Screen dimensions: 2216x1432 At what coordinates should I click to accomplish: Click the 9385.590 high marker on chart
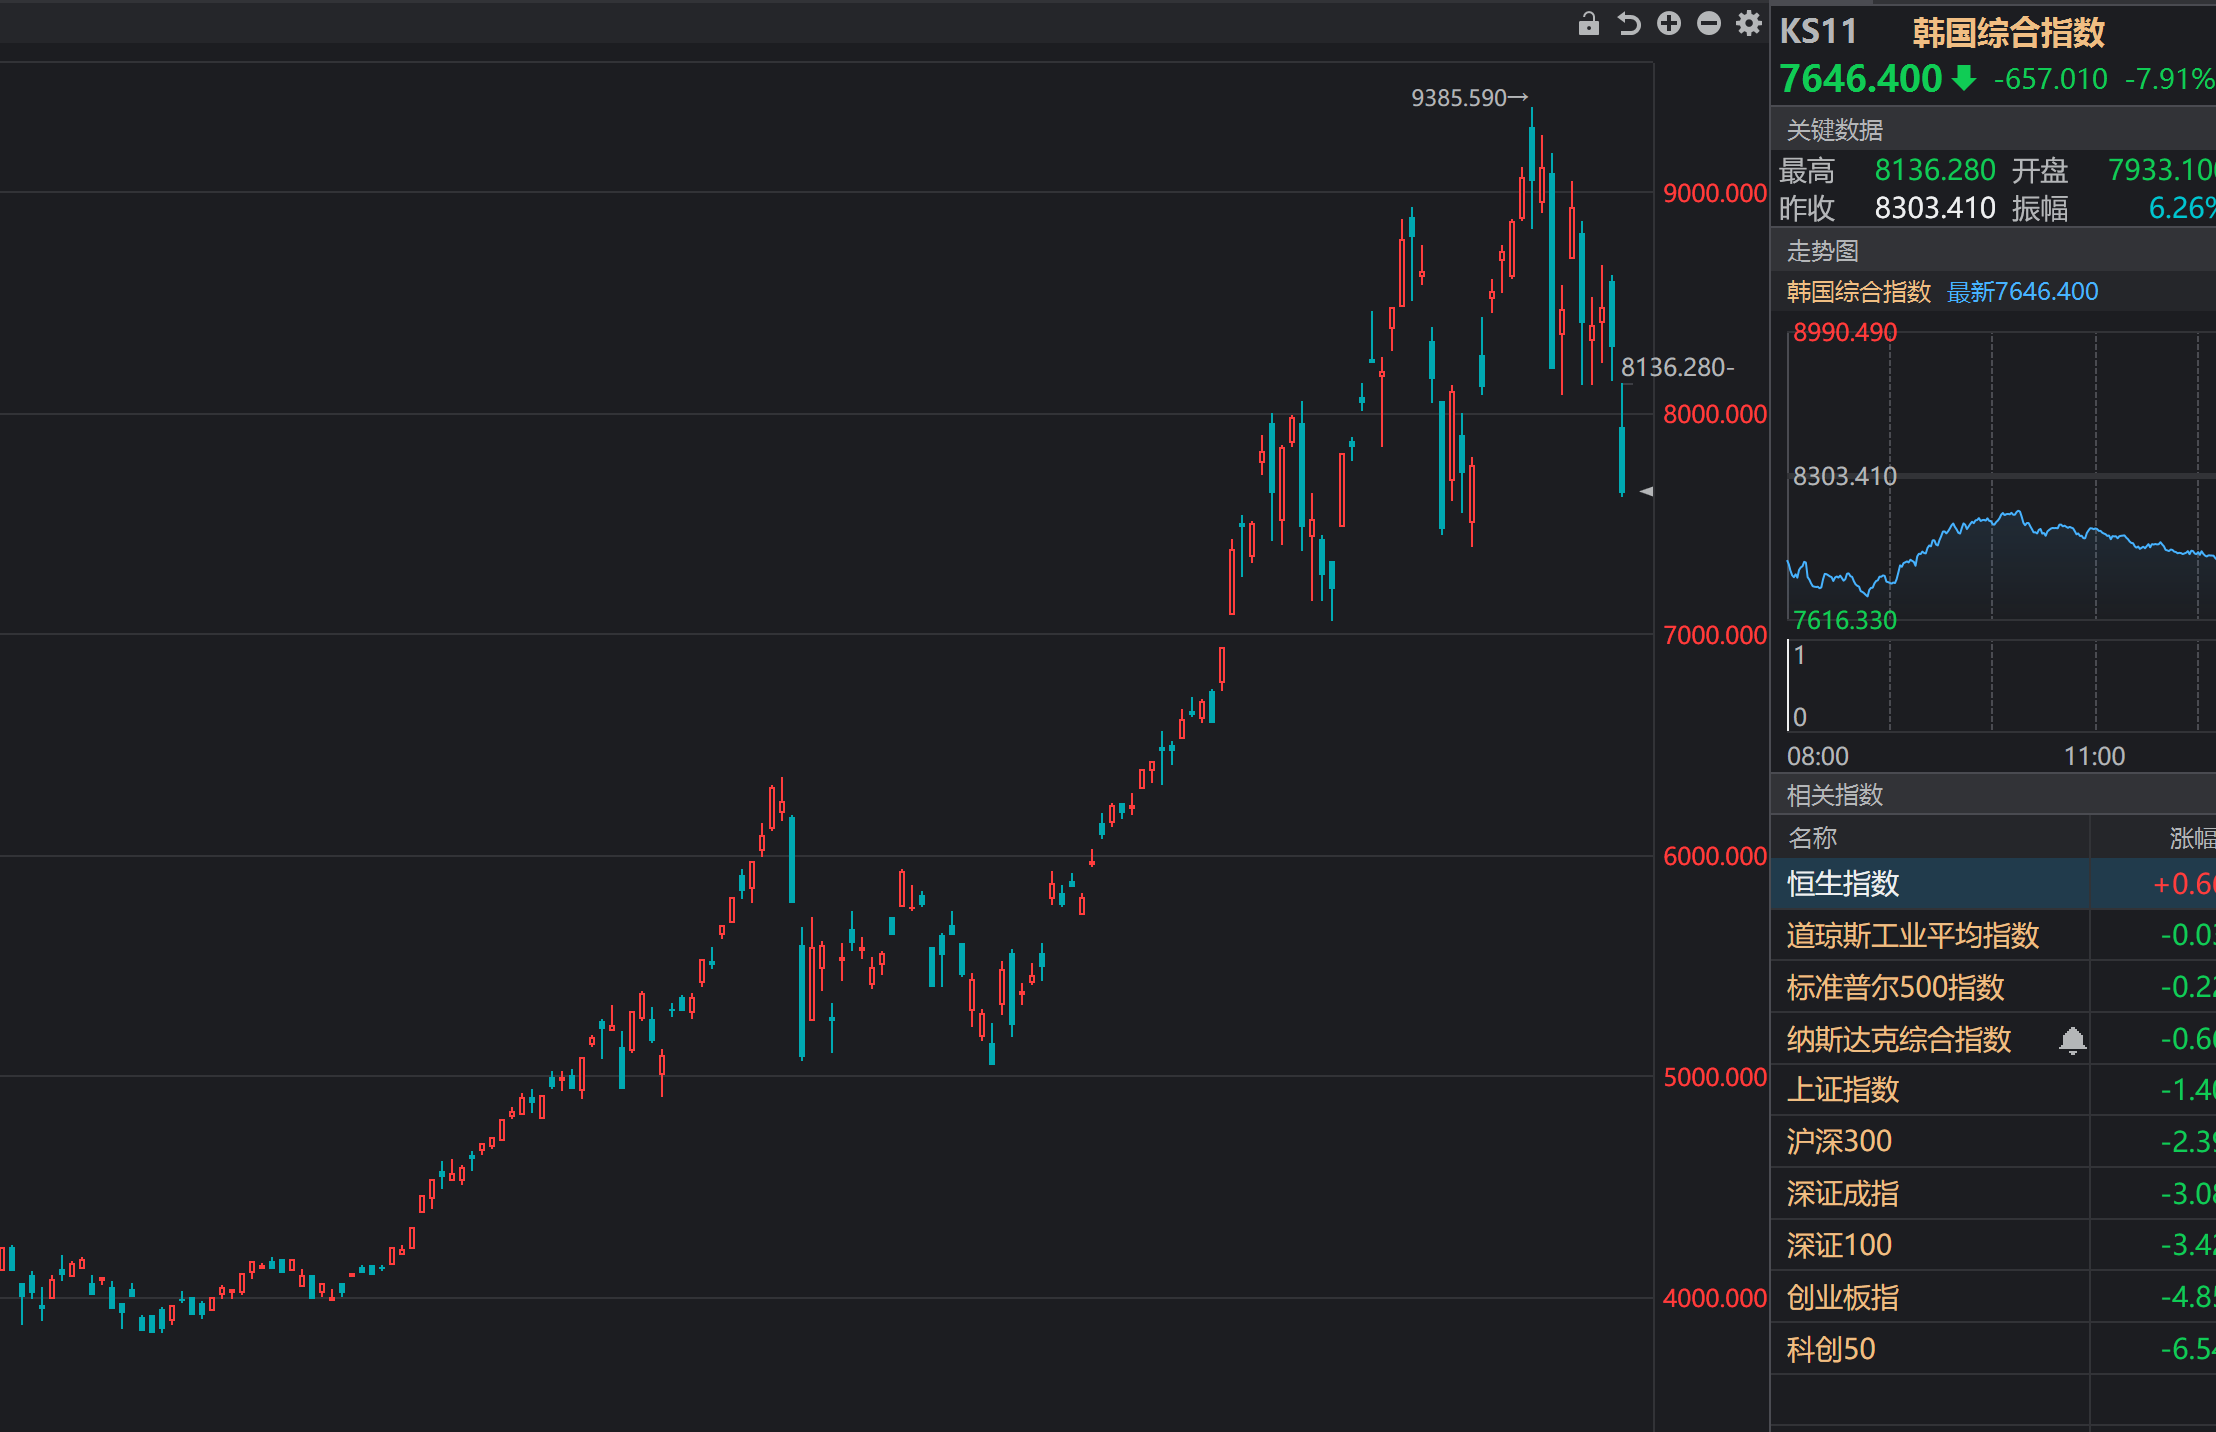[x=1469, y=98]
